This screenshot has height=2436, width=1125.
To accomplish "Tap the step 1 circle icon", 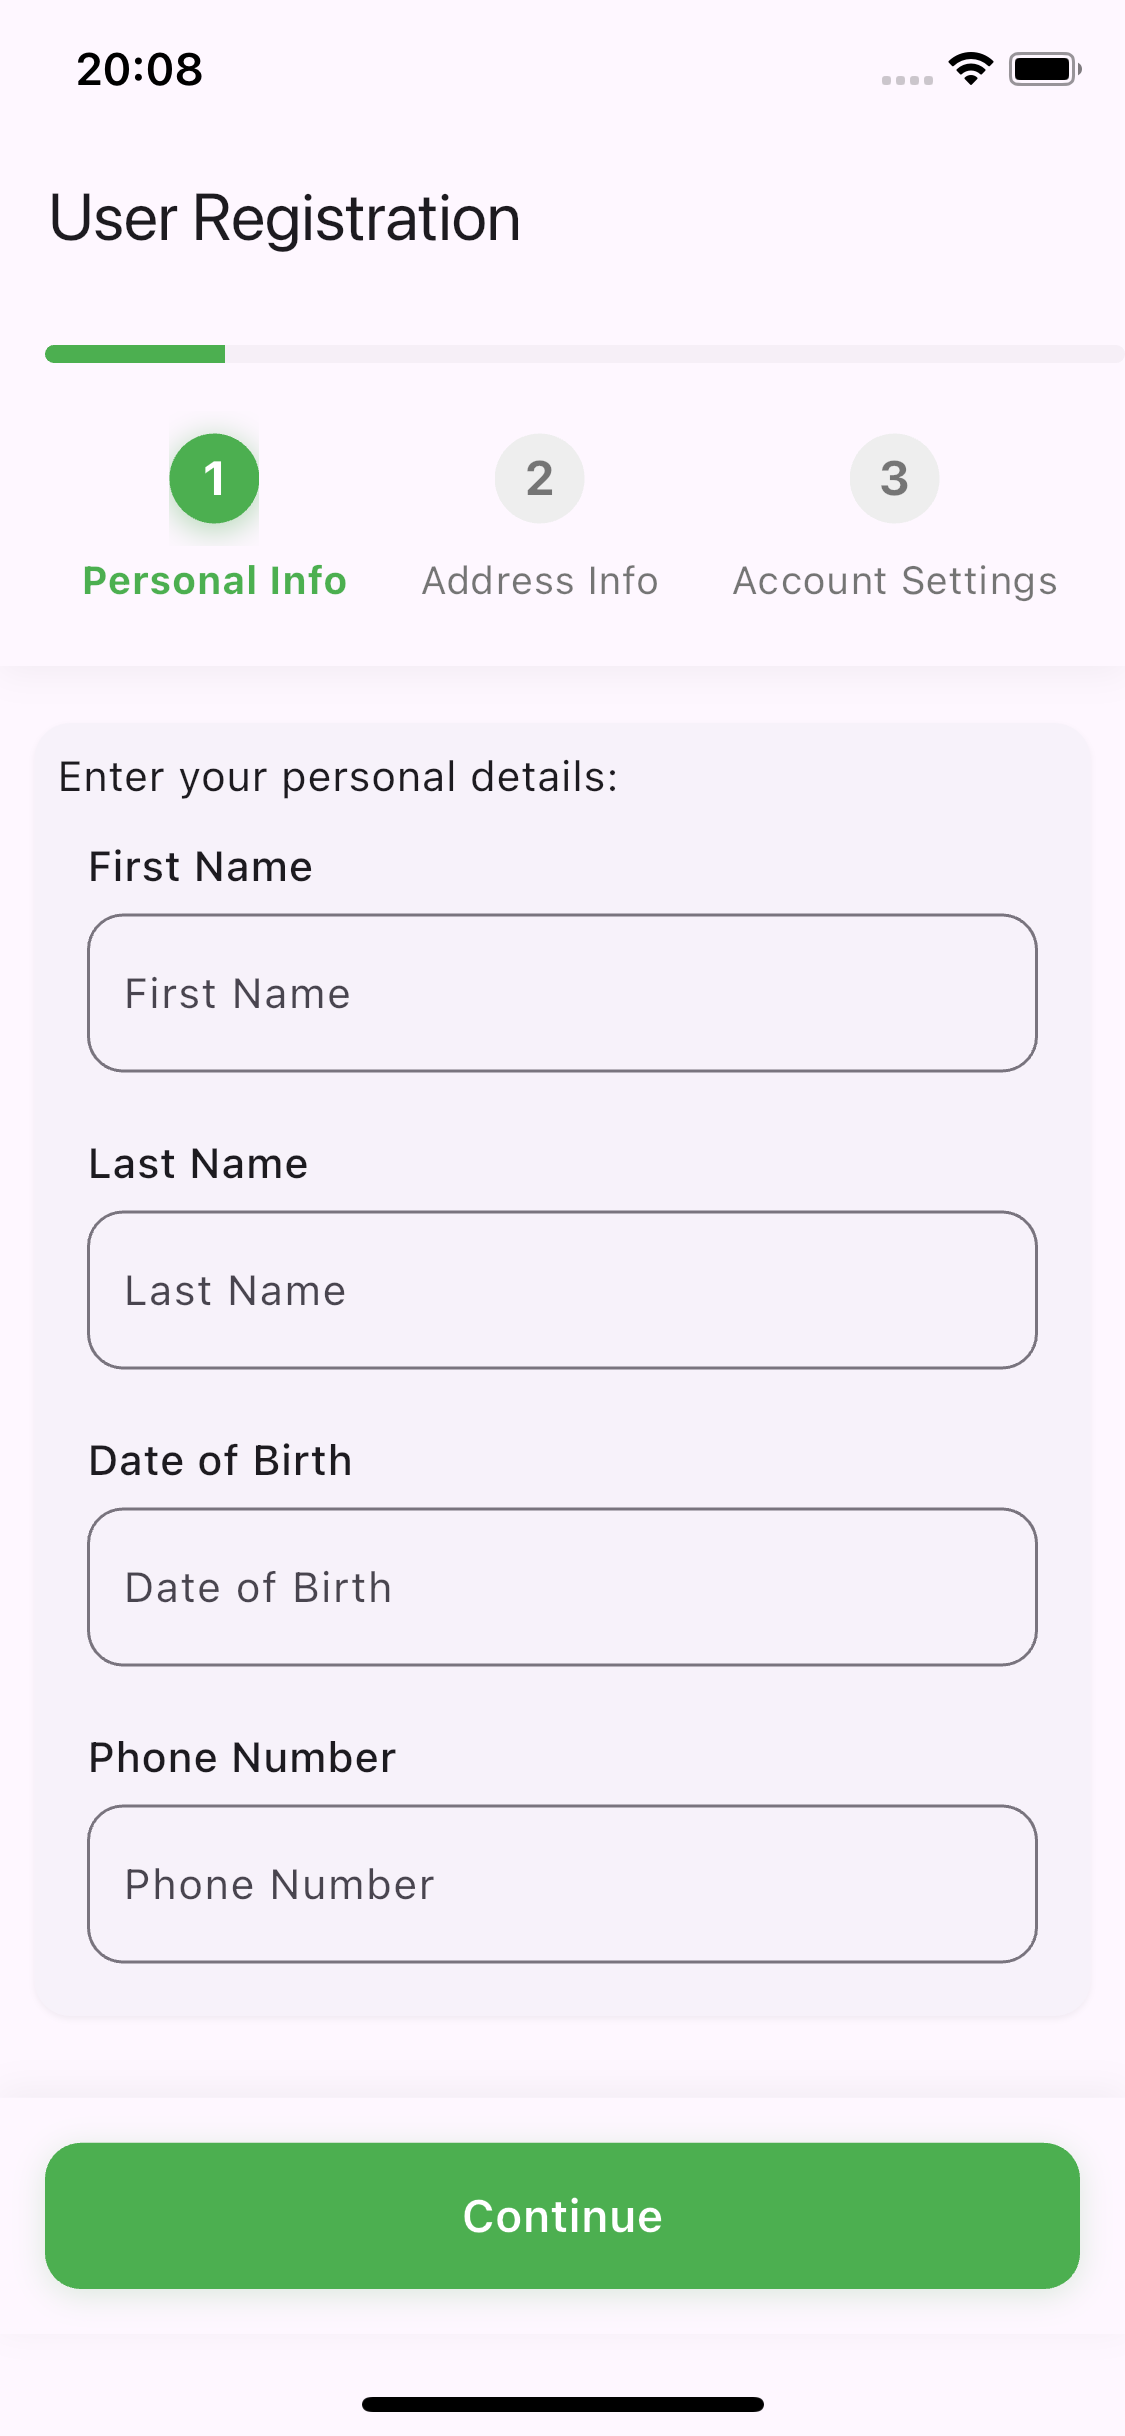I will [214, 479].
